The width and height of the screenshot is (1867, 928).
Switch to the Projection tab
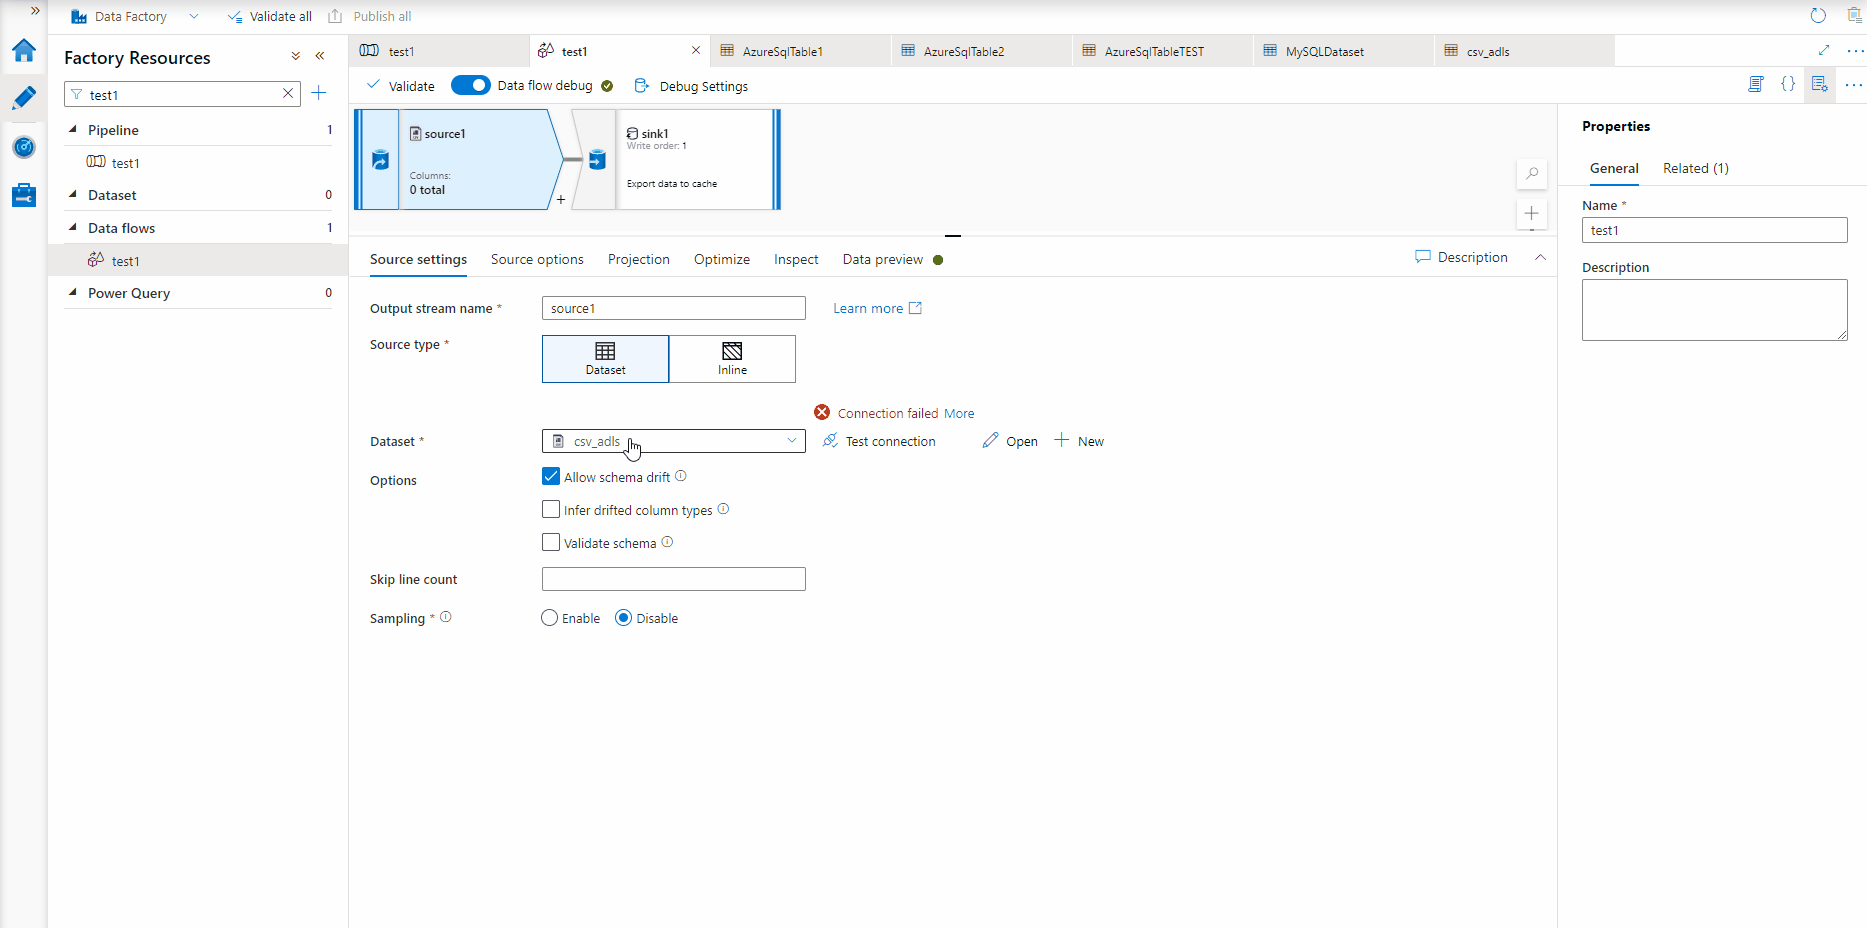pyautogui.click(x=638, y=259)
